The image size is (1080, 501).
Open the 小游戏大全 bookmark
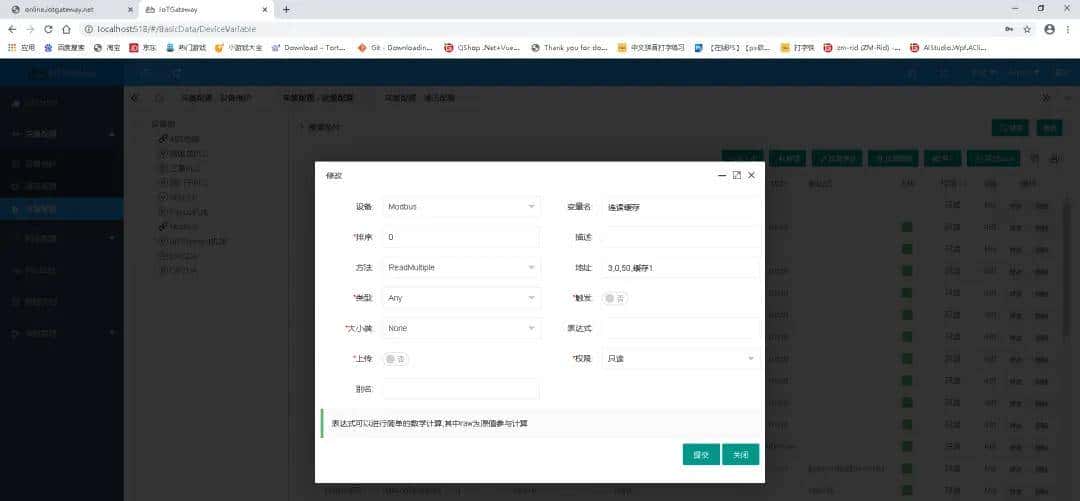238,48
